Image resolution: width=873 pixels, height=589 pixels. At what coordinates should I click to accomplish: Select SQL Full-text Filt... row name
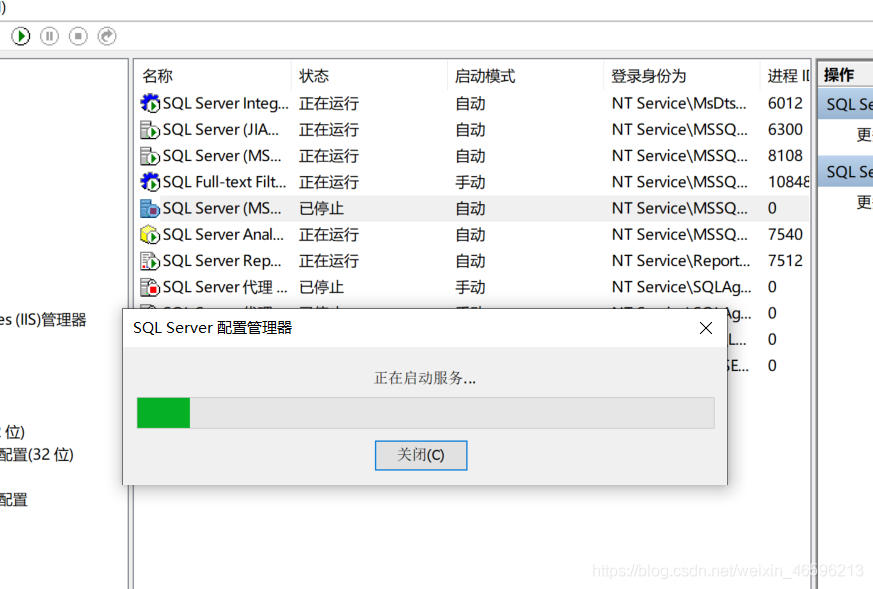click(x=224, y=182)
